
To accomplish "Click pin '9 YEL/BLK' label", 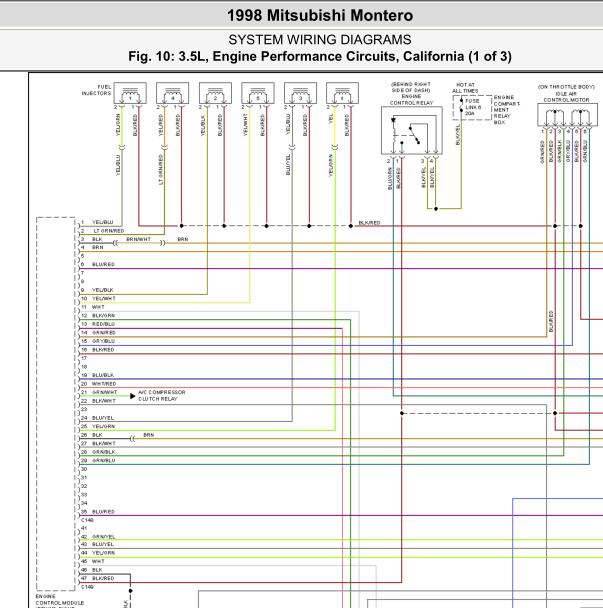I will [97, 290].
